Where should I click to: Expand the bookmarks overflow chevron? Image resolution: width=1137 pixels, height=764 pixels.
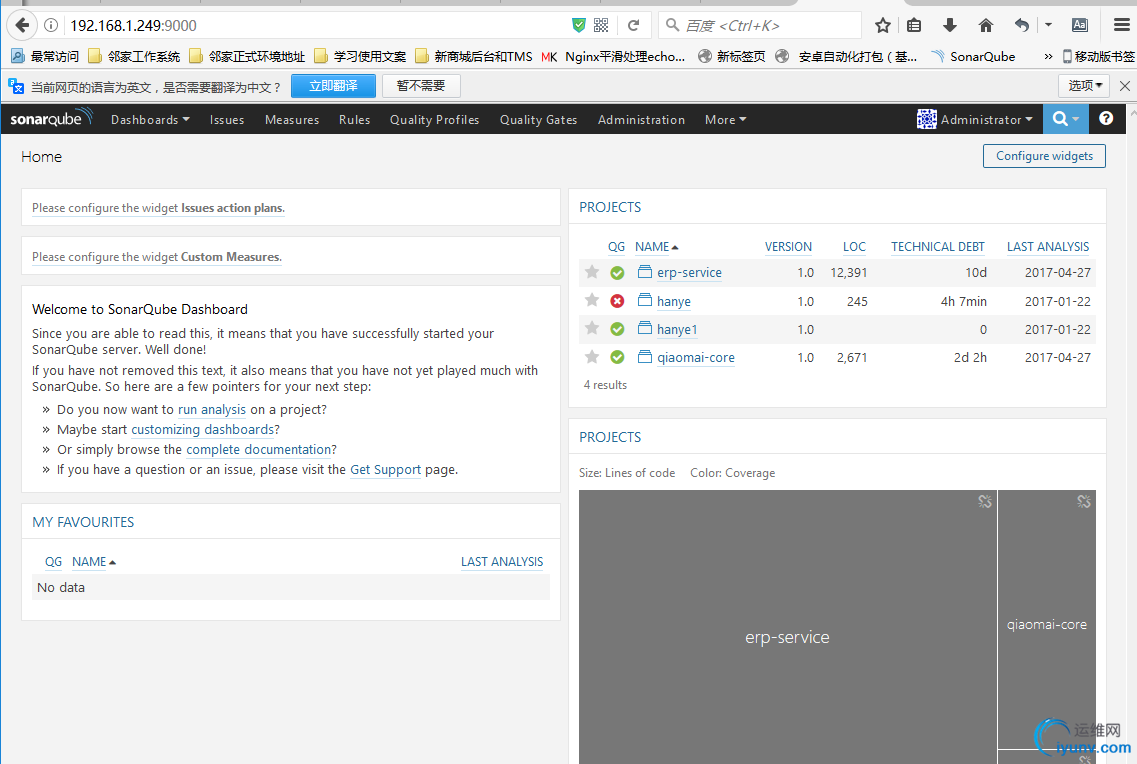[1048, 57]
